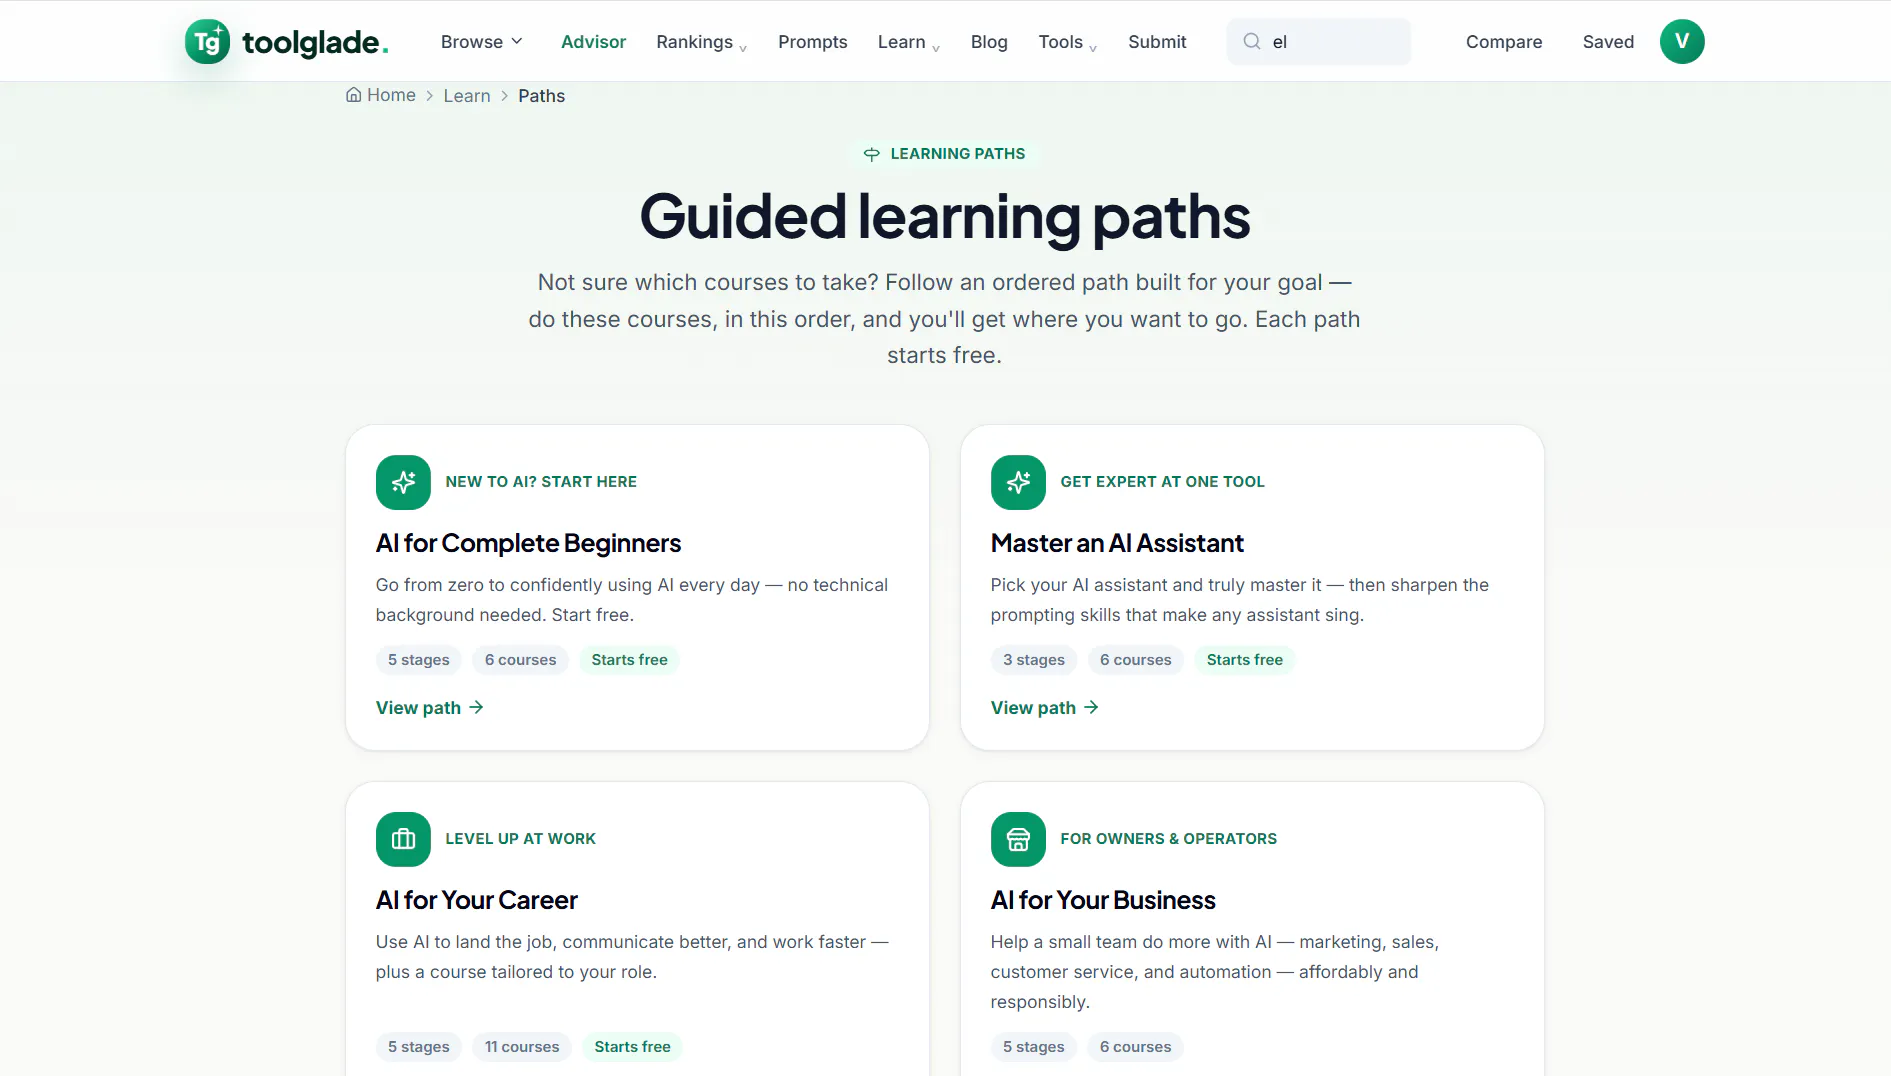The image size is (1891, 1076).
Task: Click the Compare link
Action: [x=1504, y=41]
